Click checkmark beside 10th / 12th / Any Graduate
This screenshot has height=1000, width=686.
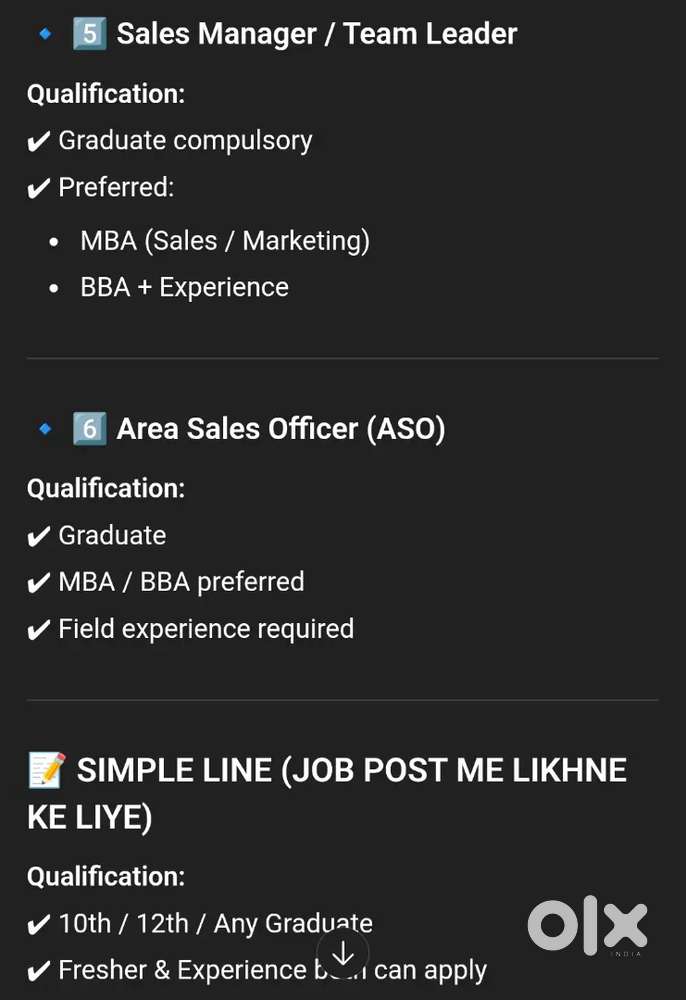point(38,925)
